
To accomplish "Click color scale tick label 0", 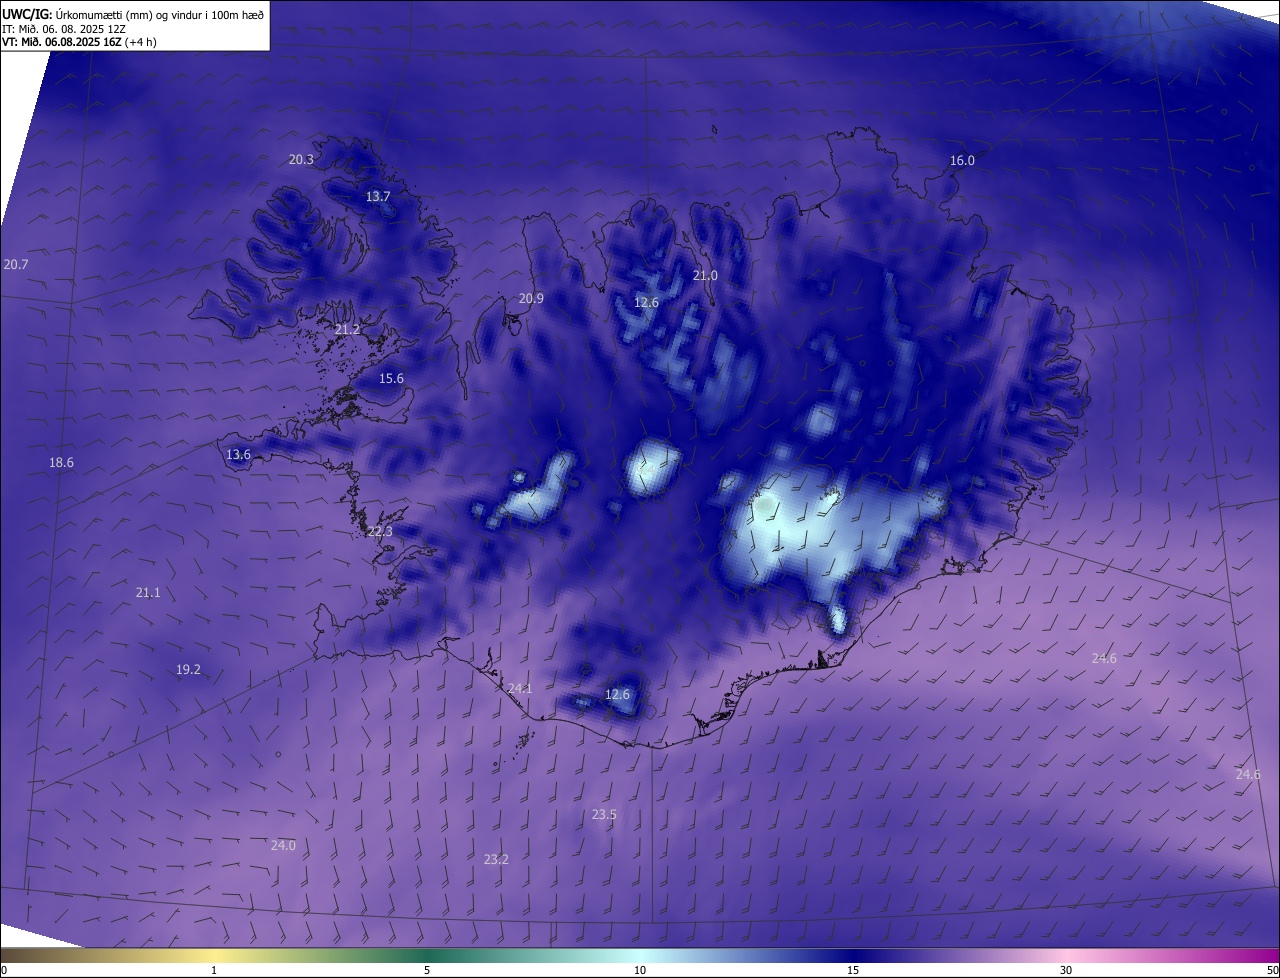I will [x=4, y=970].
